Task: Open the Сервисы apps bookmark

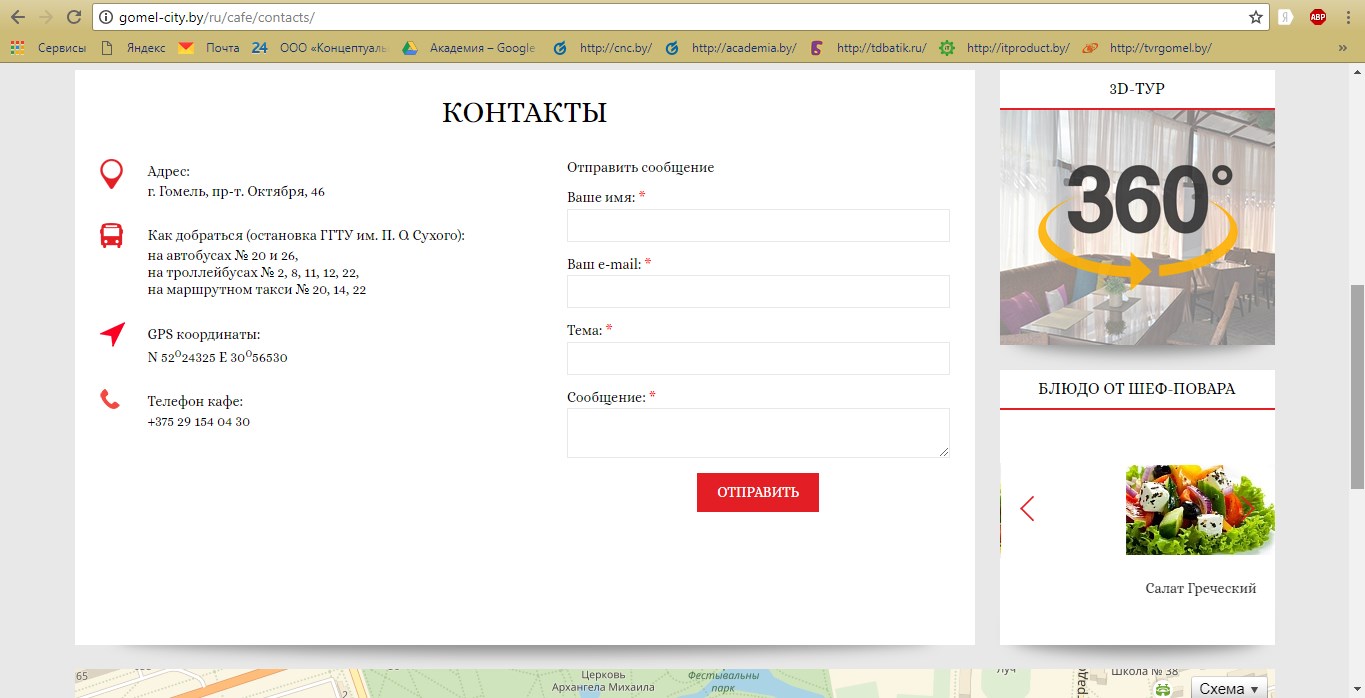Action: point(48,47)
